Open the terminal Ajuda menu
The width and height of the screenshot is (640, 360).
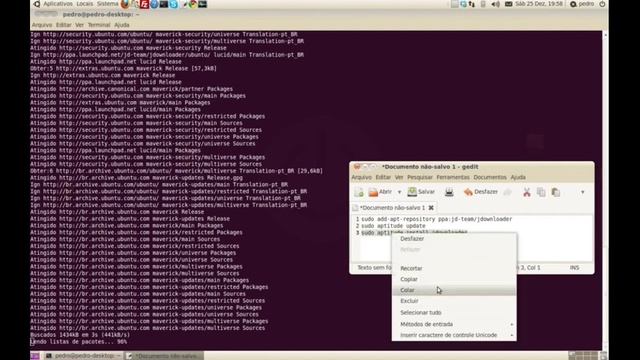tap(122, 25)
